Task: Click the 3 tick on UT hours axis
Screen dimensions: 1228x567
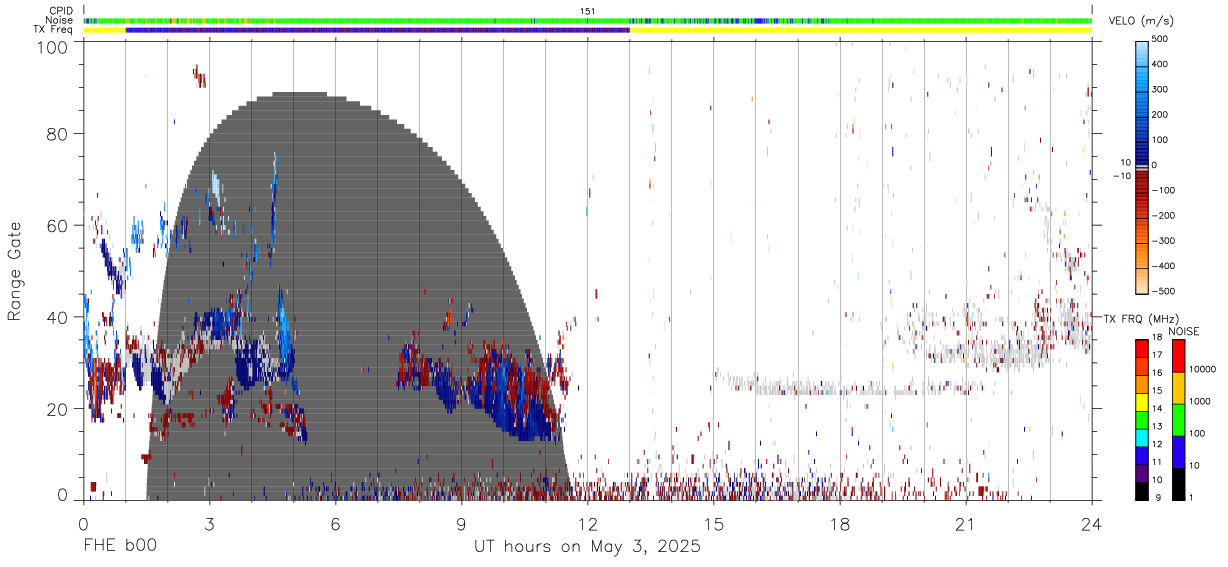Action: 209,524
